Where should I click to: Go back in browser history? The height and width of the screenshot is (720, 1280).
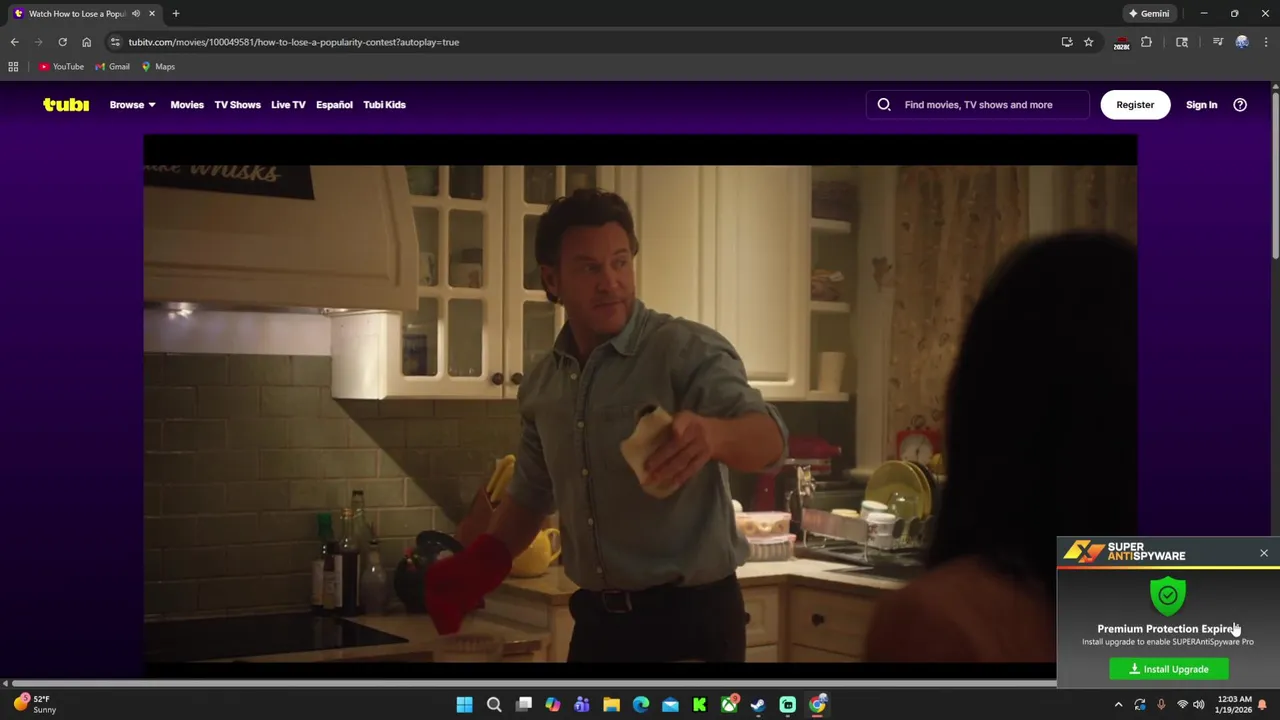(x=14, y=42)
